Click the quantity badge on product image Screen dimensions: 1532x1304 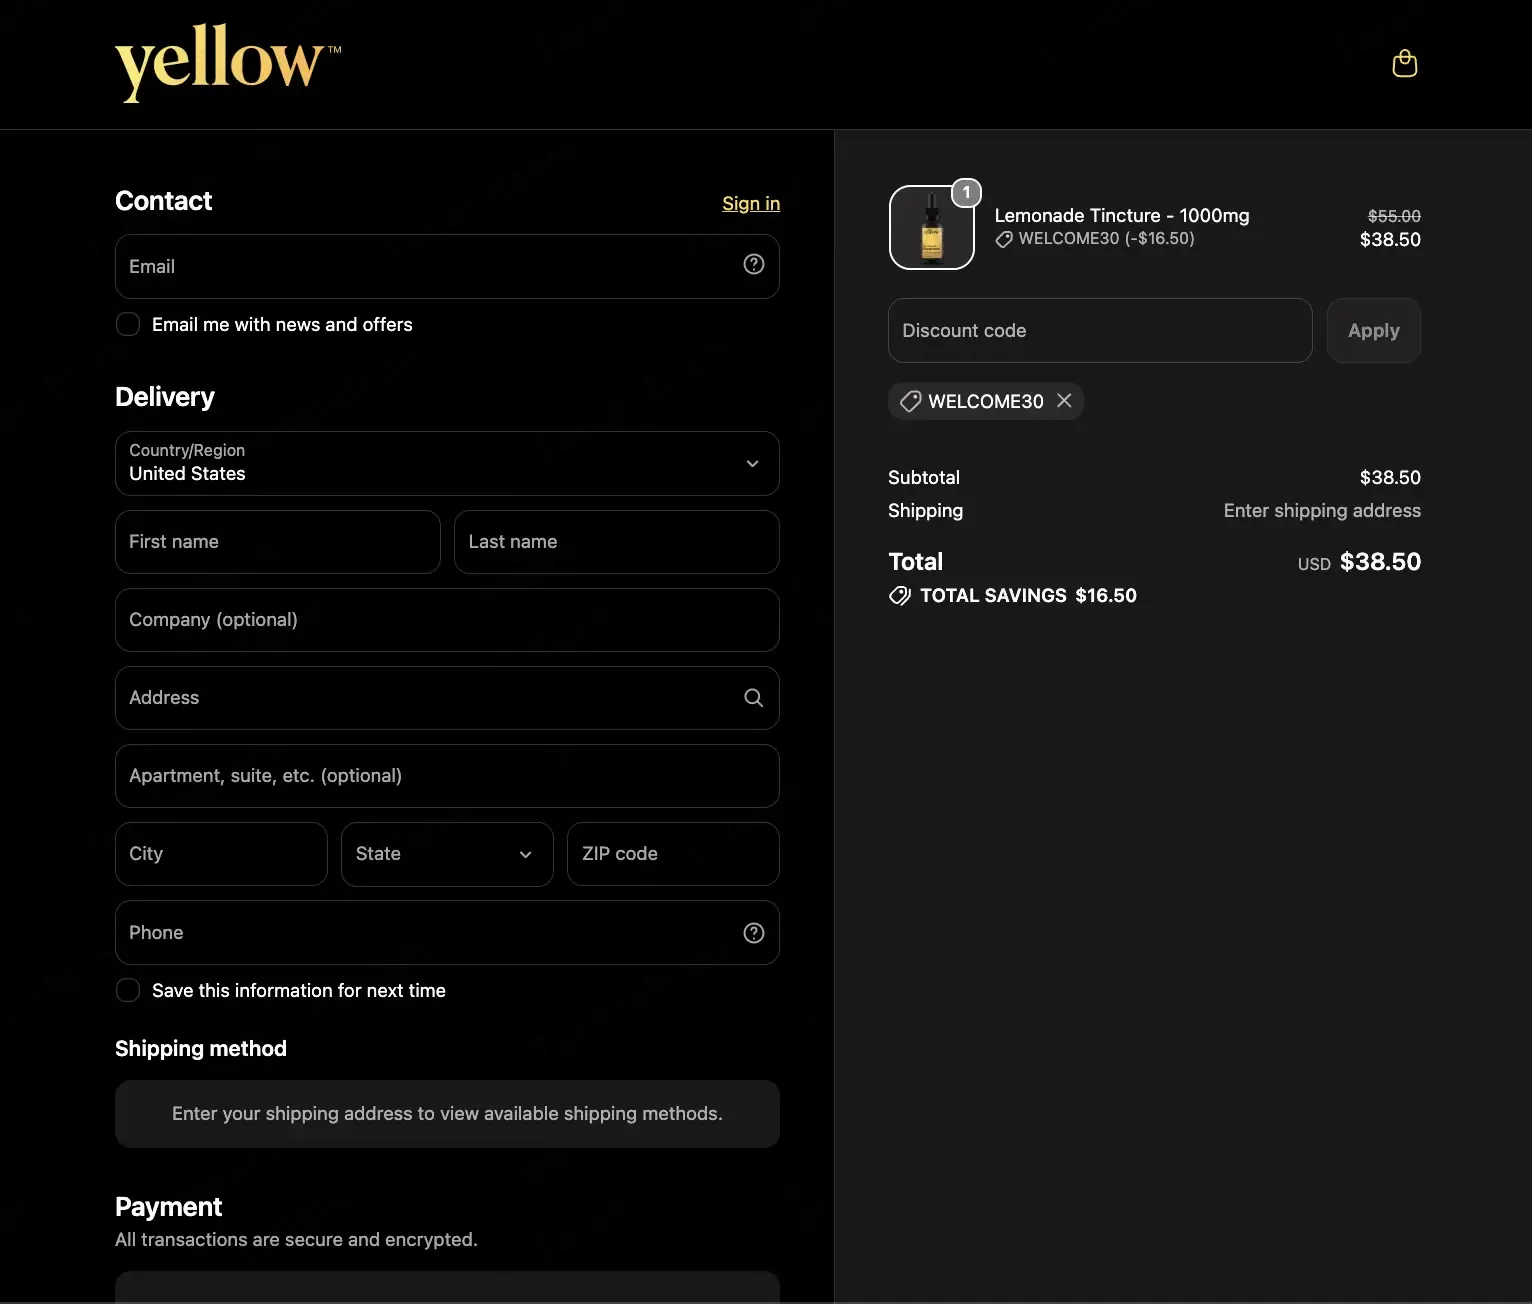(x=966, y=192)
